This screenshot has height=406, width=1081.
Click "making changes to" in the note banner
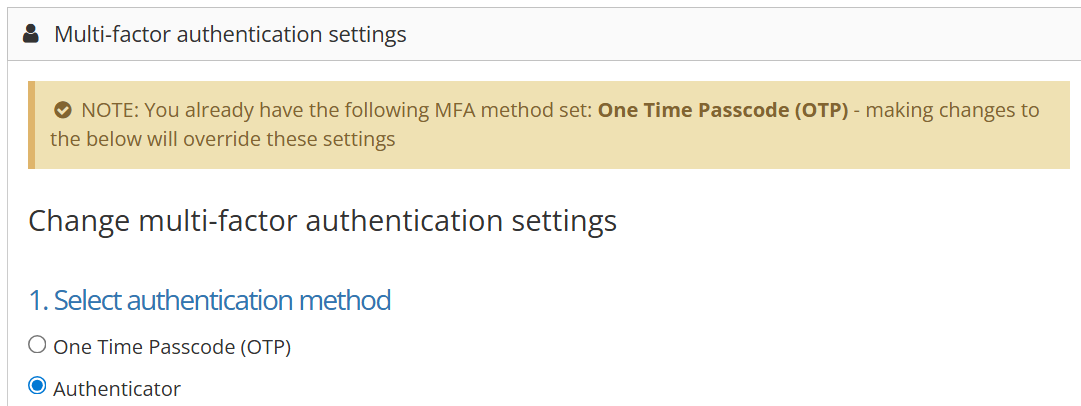952,110
